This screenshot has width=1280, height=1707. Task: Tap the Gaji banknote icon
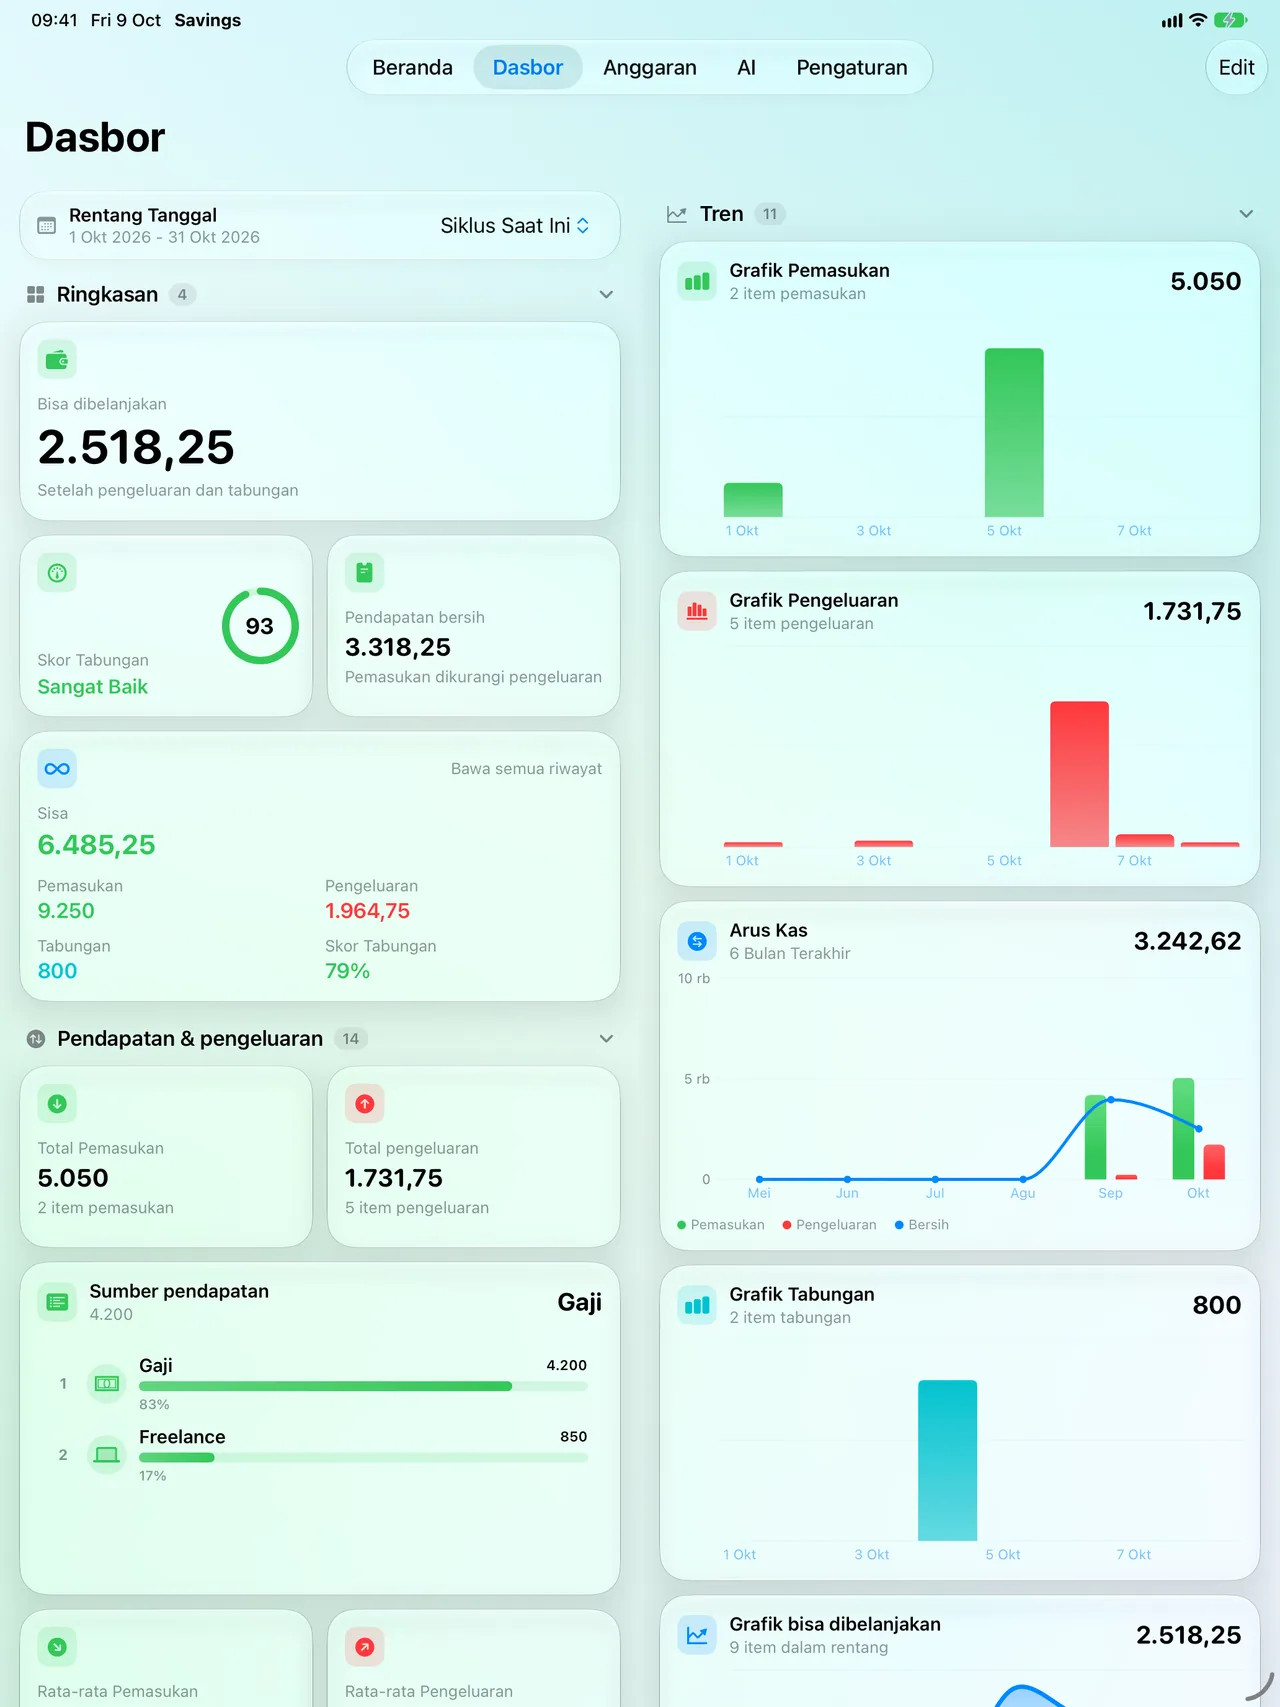coord(106,1383)
